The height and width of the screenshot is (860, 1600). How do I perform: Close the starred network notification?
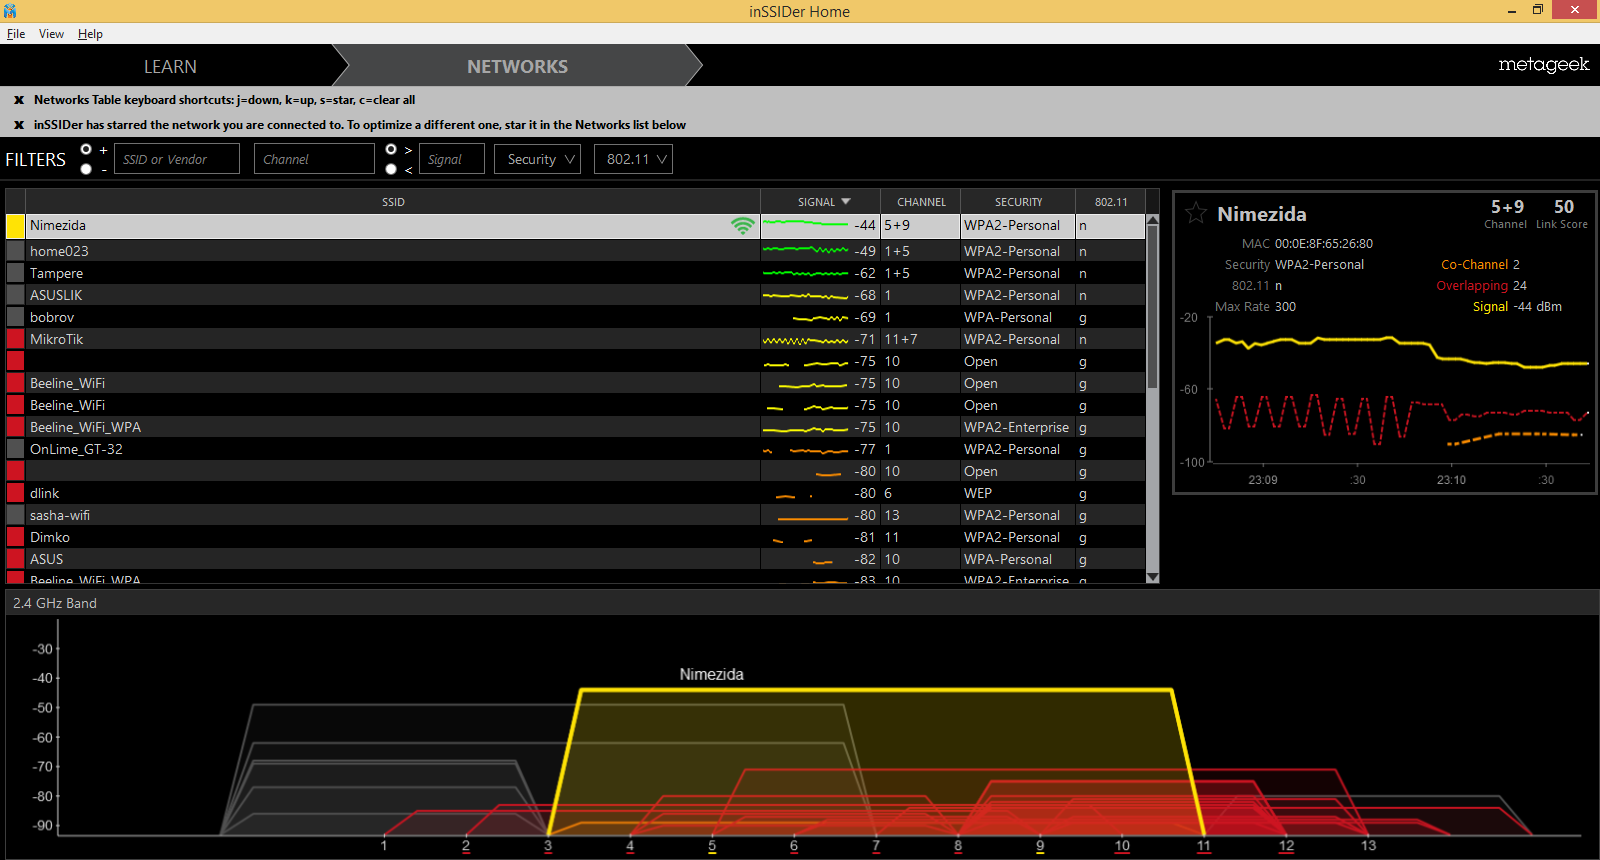pos(19,125)
